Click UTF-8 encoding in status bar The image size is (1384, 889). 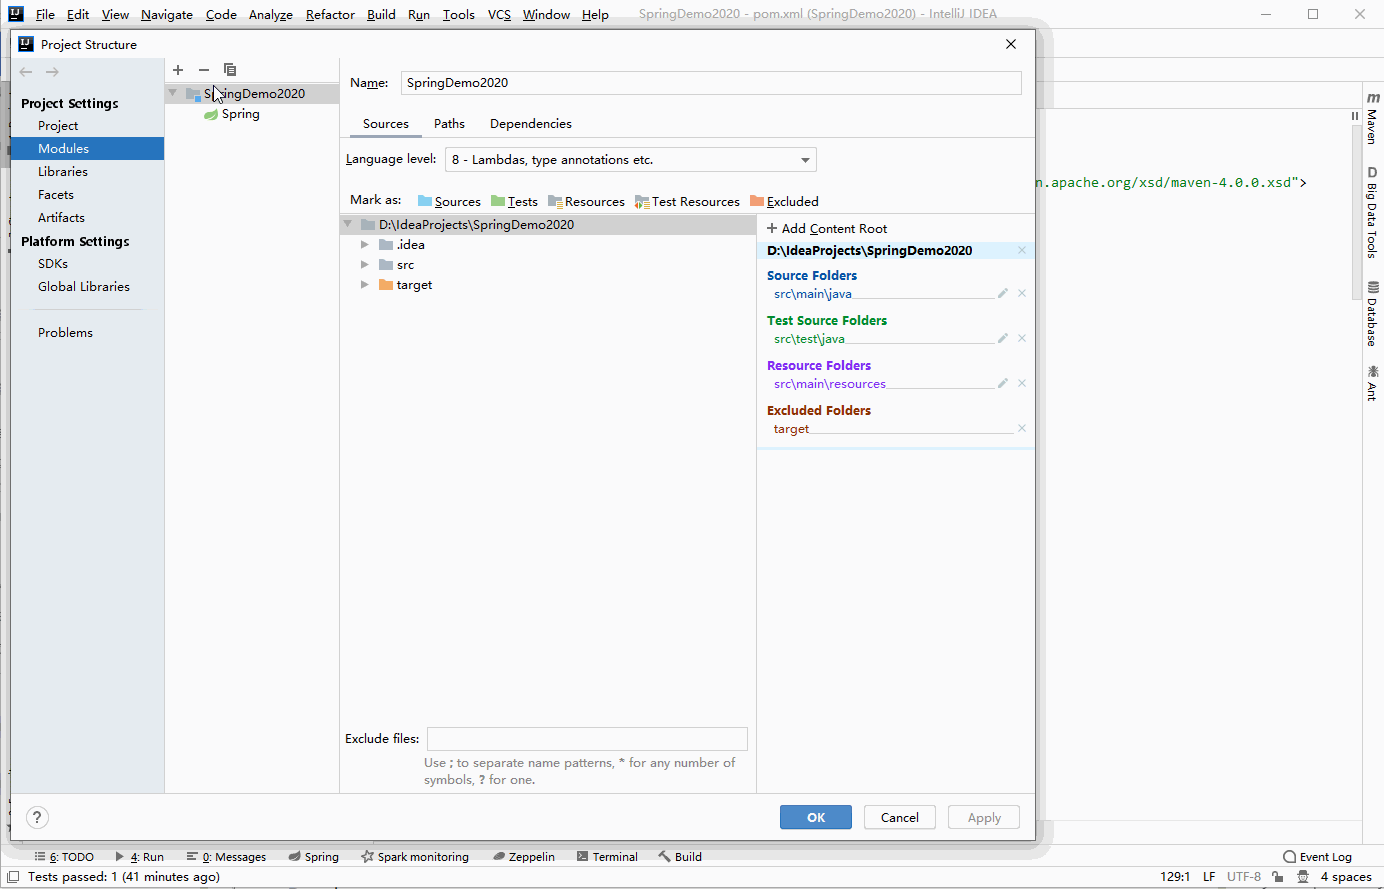pos(1244,877)
